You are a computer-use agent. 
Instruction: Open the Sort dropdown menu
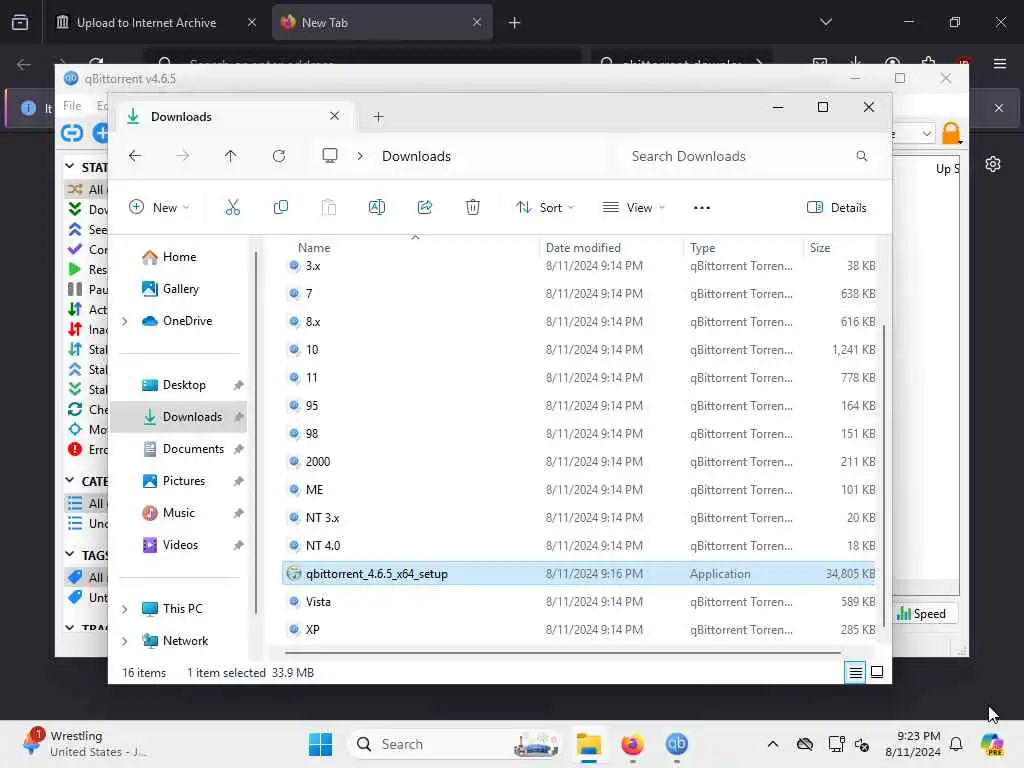545,208
